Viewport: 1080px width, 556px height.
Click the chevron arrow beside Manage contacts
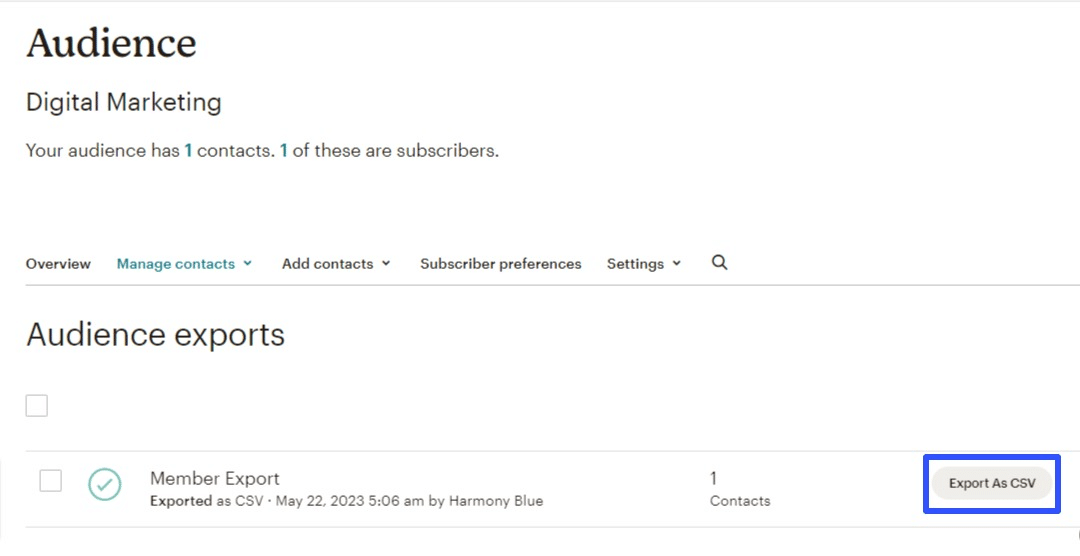pyautogui.click(x=248, y=263)
